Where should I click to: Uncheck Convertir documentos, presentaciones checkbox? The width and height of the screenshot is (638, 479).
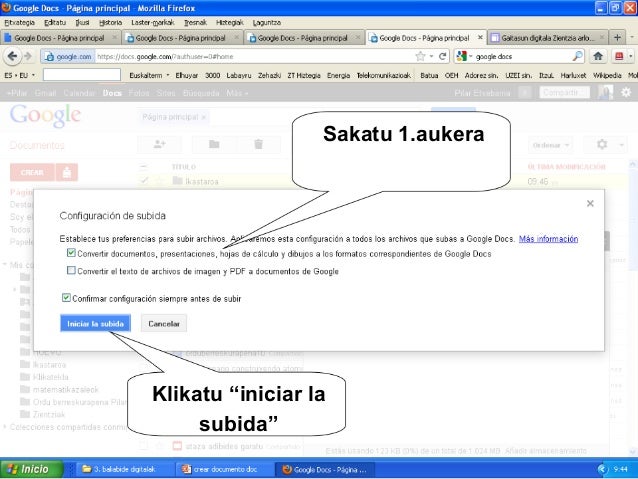click(71, 253)
